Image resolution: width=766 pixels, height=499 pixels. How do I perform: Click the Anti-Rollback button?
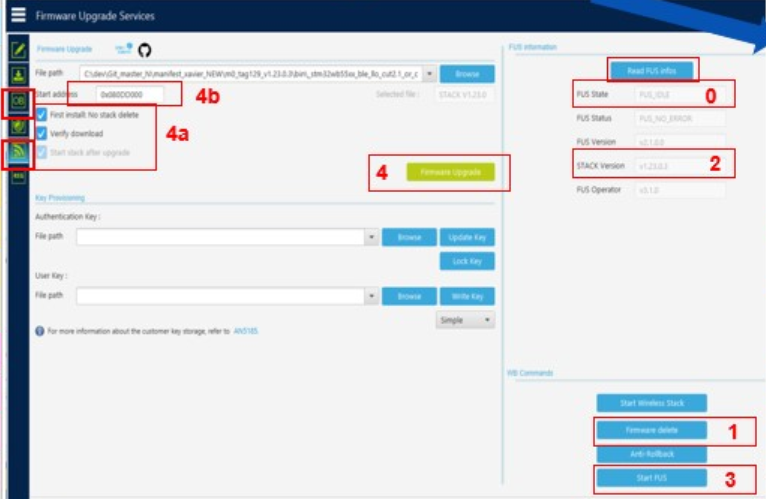tap(652, 454)
